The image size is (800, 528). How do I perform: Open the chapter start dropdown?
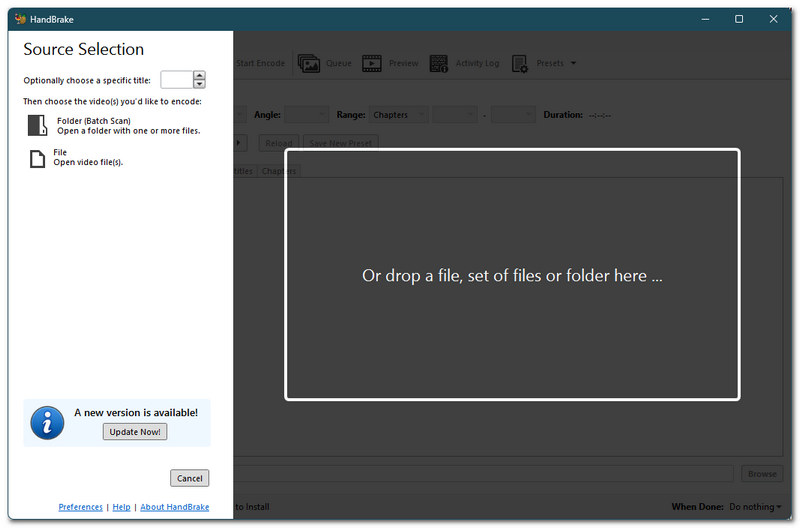coord(455,115)
